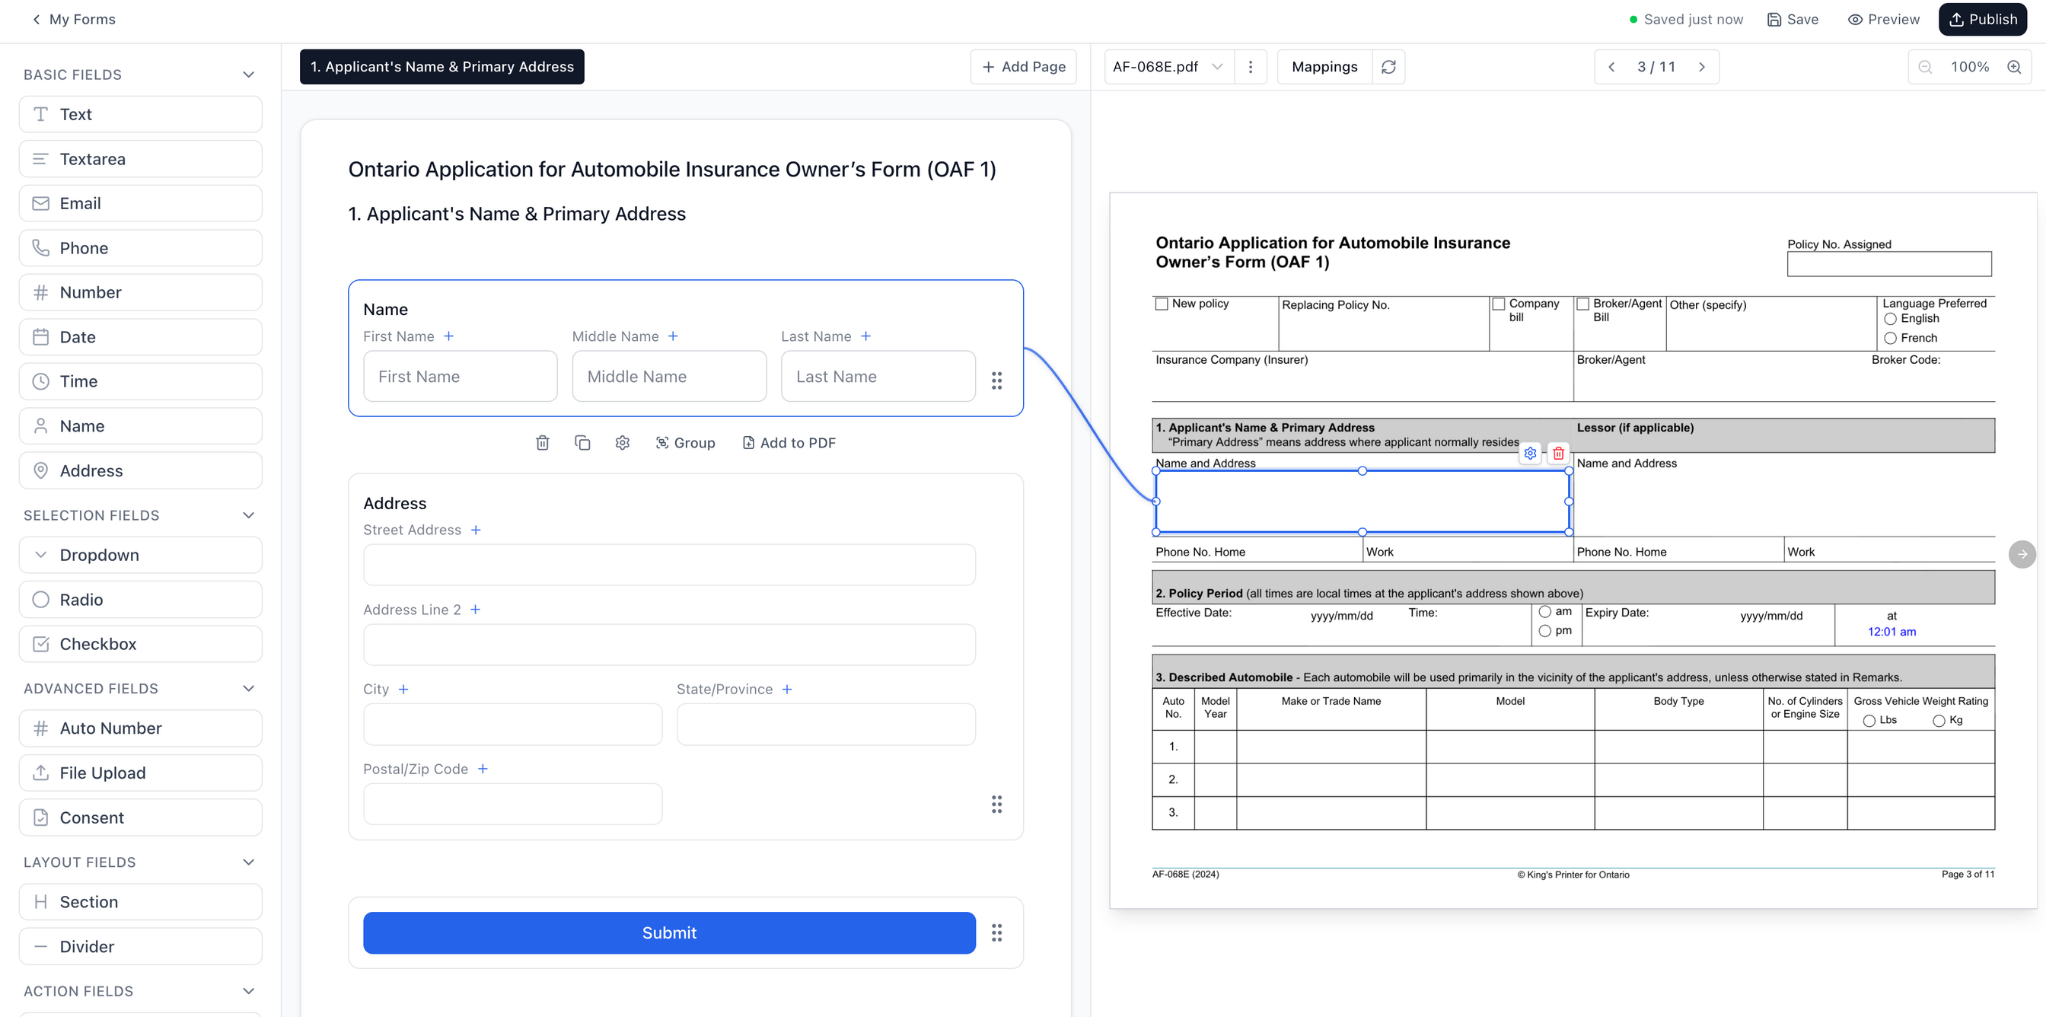The height and width of the screenshot is (1017, 2048).
Task: Delete the mapped PDF box with red trash
Action: (x=1558, y=453)
